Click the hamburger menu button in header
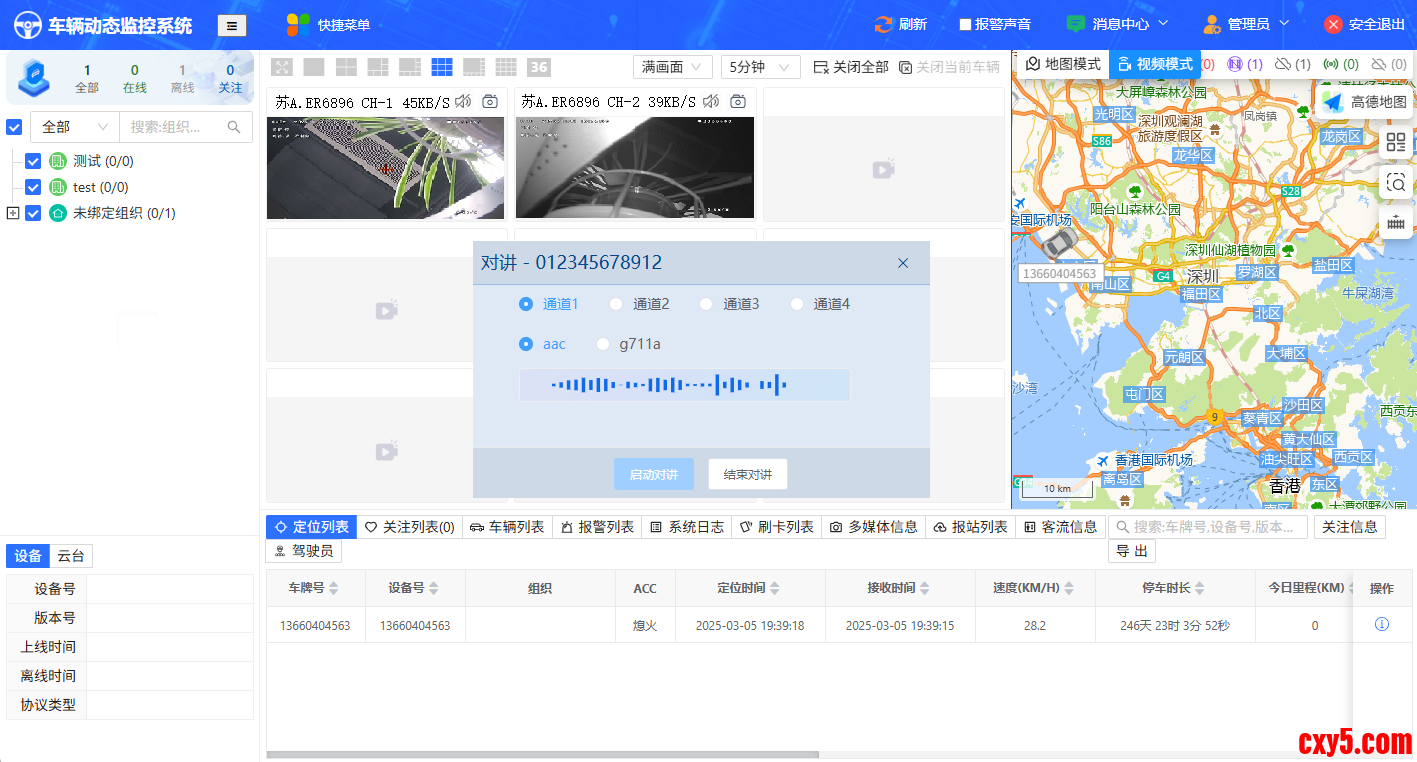Image resolution: width=1417 pixels, height=762 pixels. click(232, 26)
